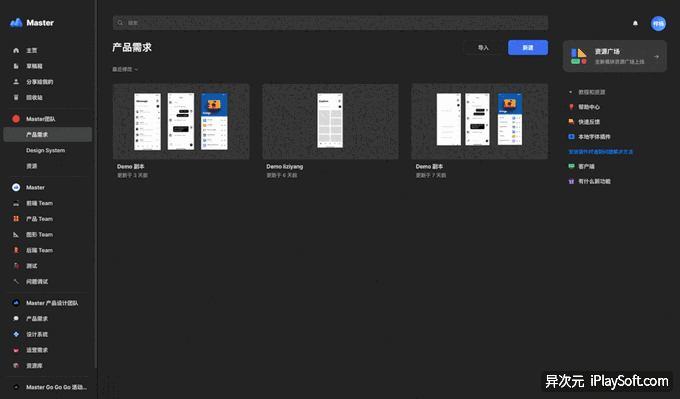The width and height of the screenshot is (680, 399).
Task: Collapse the 教程和资源 section triangle
Action: [x=570, y=92]
